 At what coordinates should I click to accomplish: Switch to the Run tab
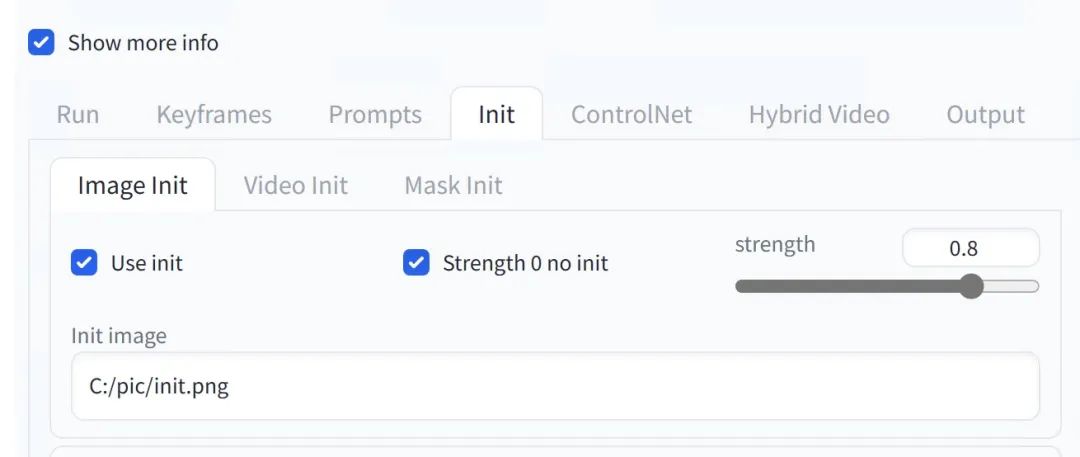[78, 114]
